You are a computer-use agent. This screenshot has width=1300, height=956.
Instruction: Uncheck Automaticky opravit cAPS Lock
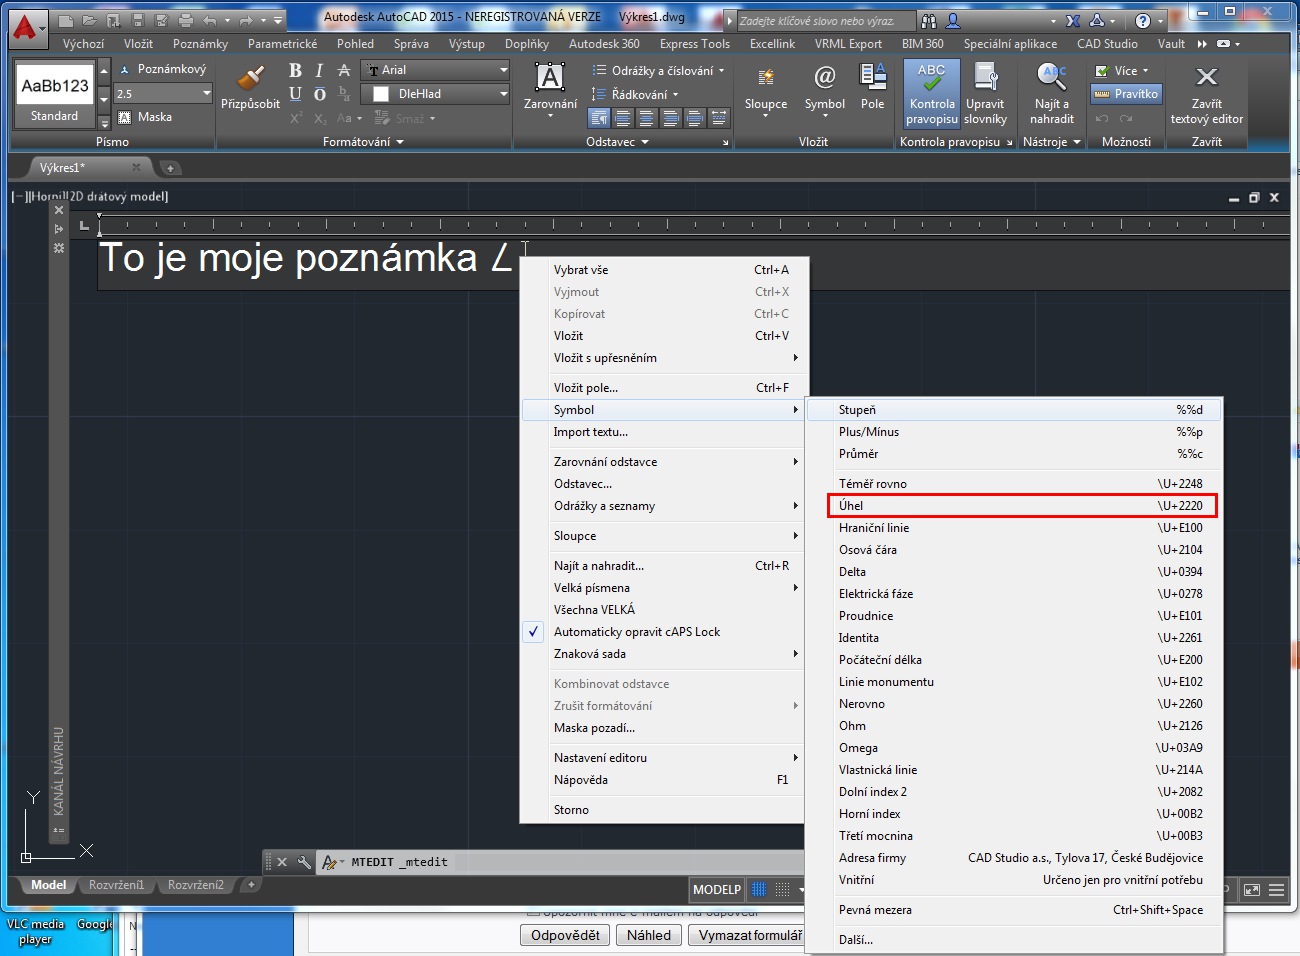pyautogui.click(x=636, y=632)
